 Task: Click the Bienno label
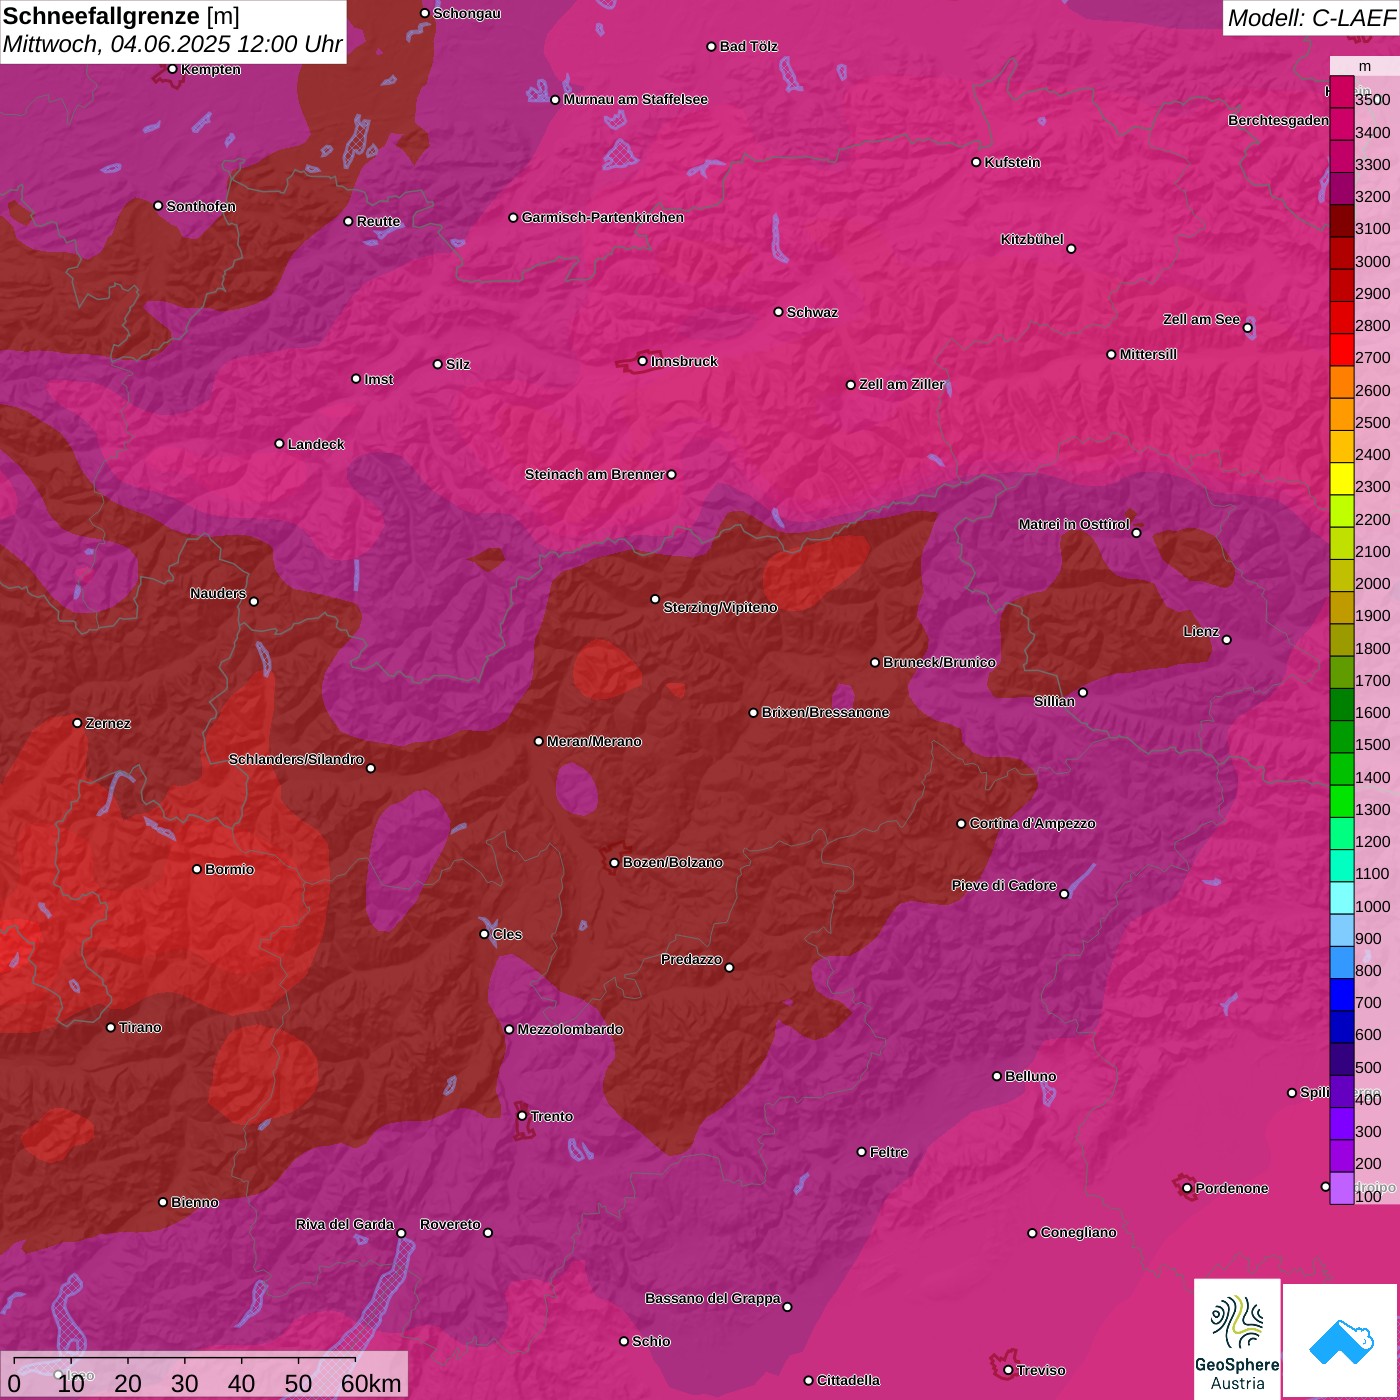point(195,1202)
